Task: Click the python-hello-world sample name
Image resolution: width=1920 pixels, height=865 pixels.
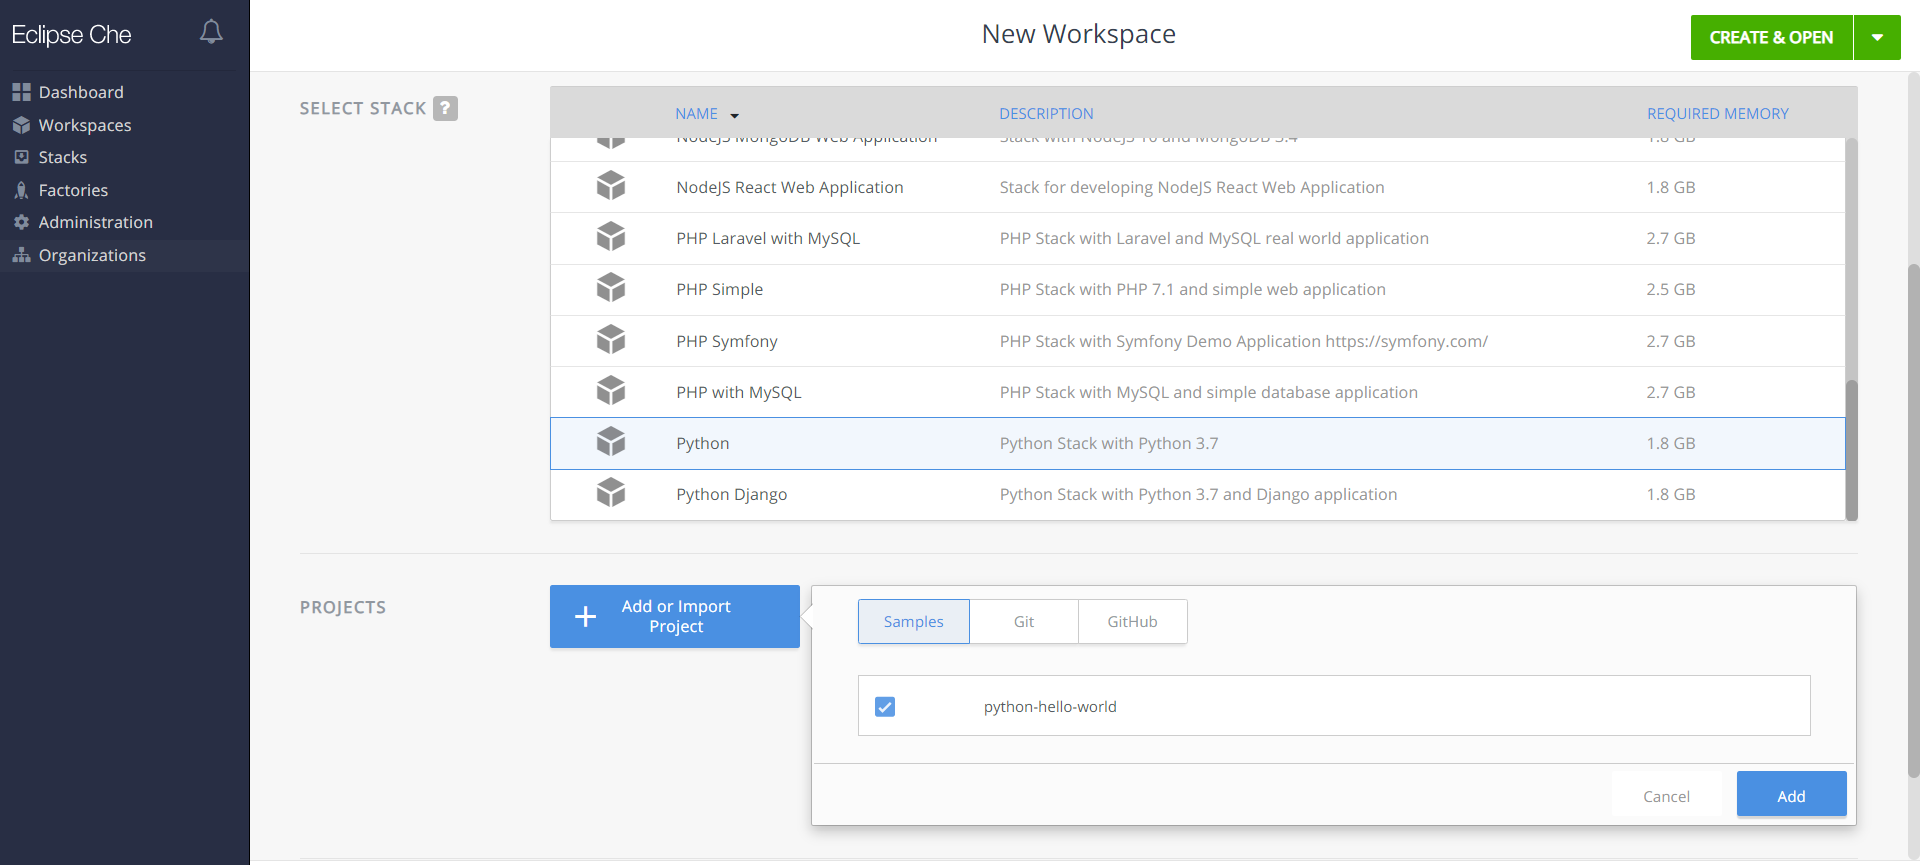Action: tap(1050, 706)
